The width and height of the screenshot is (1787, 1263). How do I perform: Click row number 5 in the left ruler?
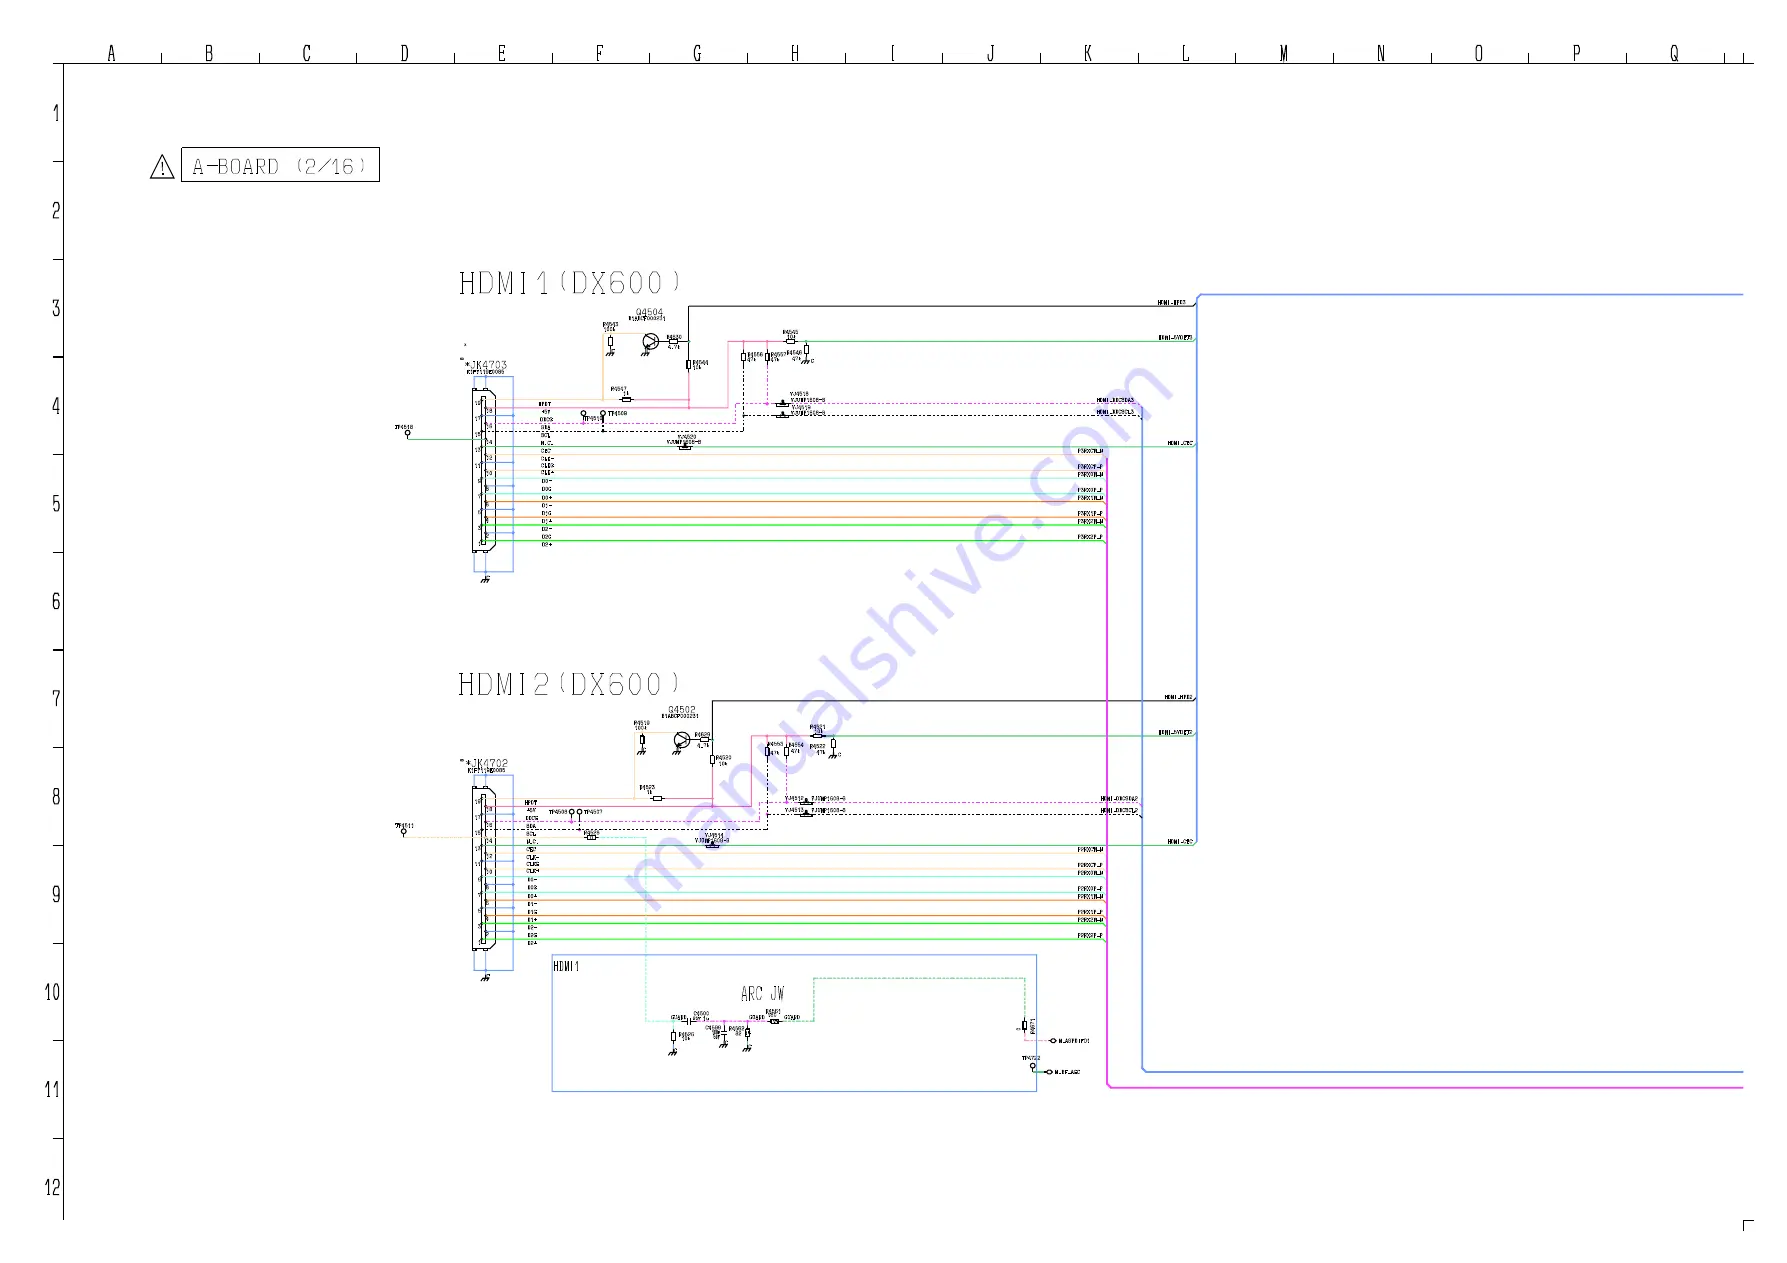[56, 504]
